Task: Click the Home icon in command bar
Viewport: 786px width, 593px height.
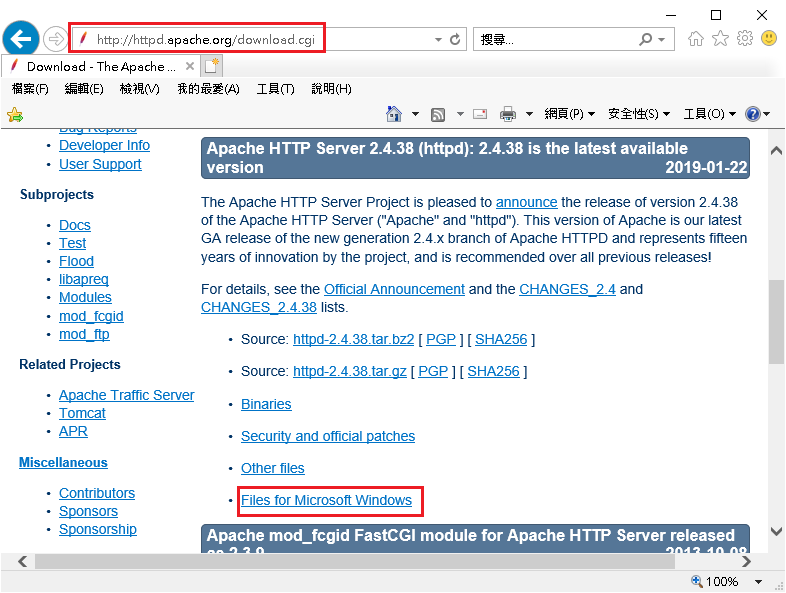Action: click(x=394, y=114)
